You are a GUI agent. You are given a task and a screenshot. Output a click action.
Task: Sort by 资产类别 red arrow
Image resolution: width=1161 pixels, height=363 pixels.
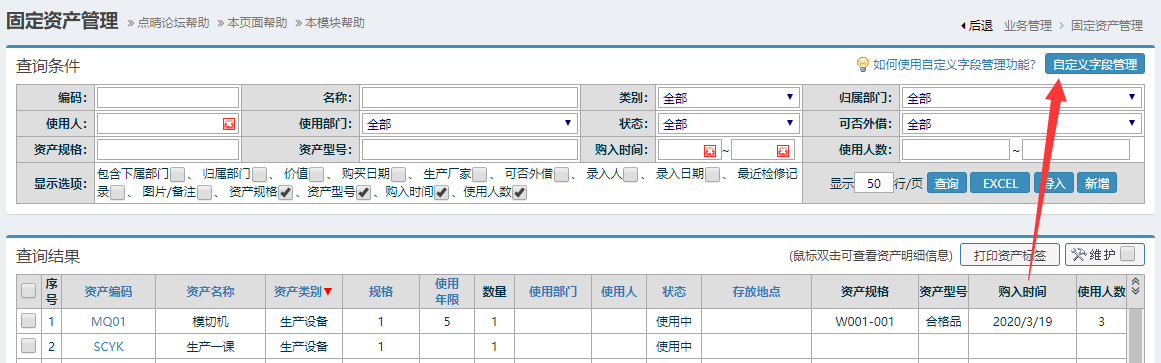[328, 292]
